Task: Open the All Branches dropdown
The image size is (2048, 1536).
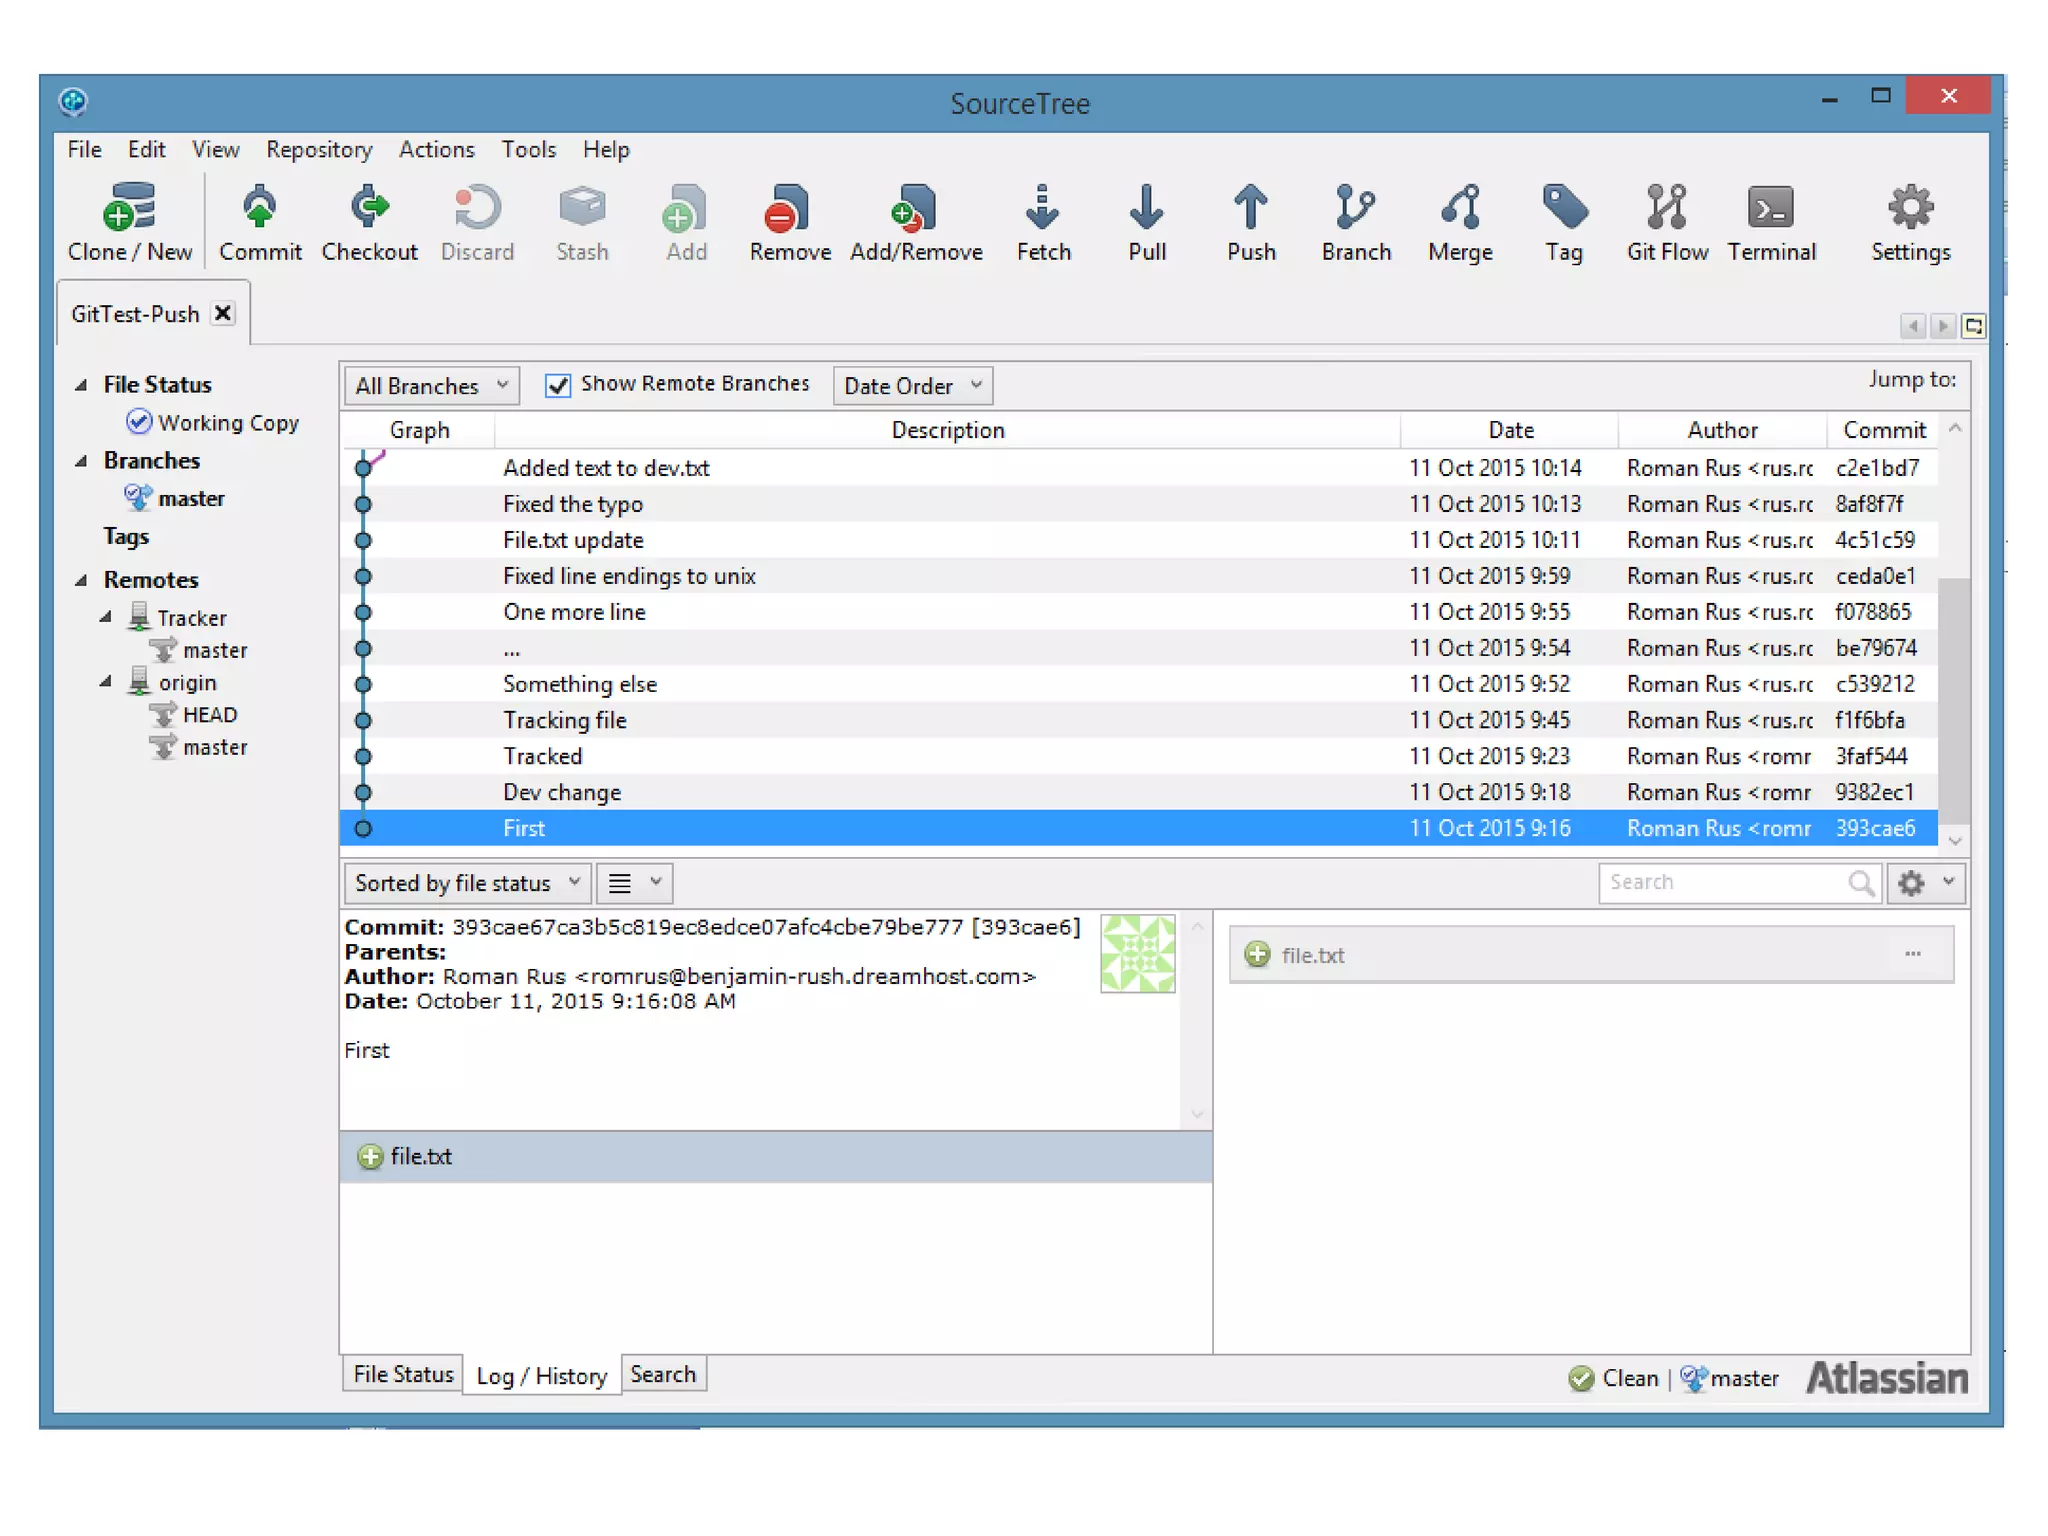Action: pyautogui.click(x=431, y=385)
